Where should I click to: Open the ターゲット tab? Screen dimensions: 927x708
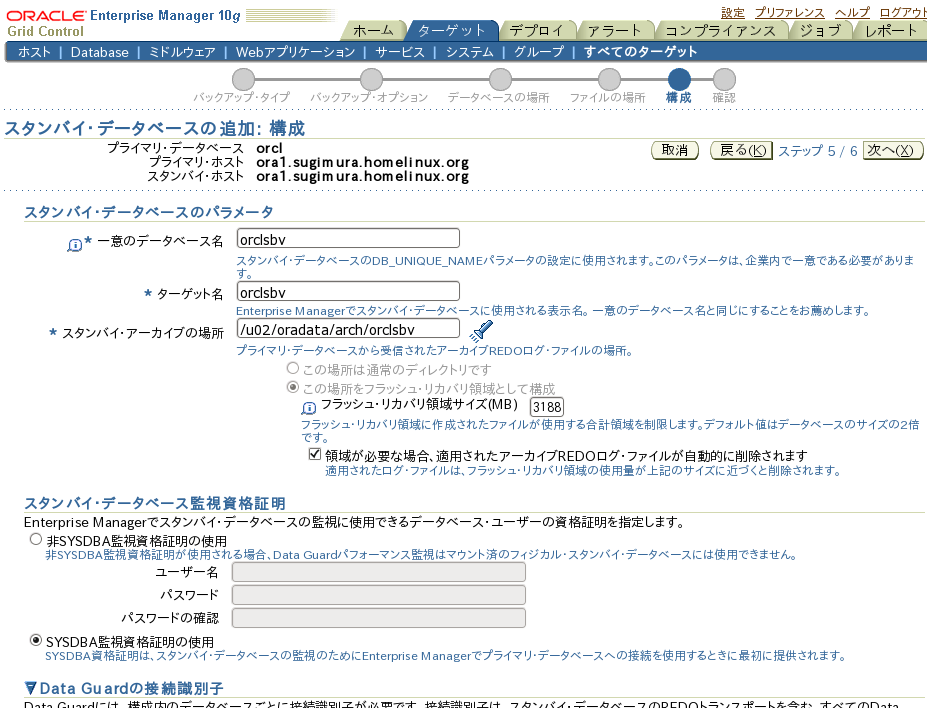pyautogui.click(x=452, y=31)
